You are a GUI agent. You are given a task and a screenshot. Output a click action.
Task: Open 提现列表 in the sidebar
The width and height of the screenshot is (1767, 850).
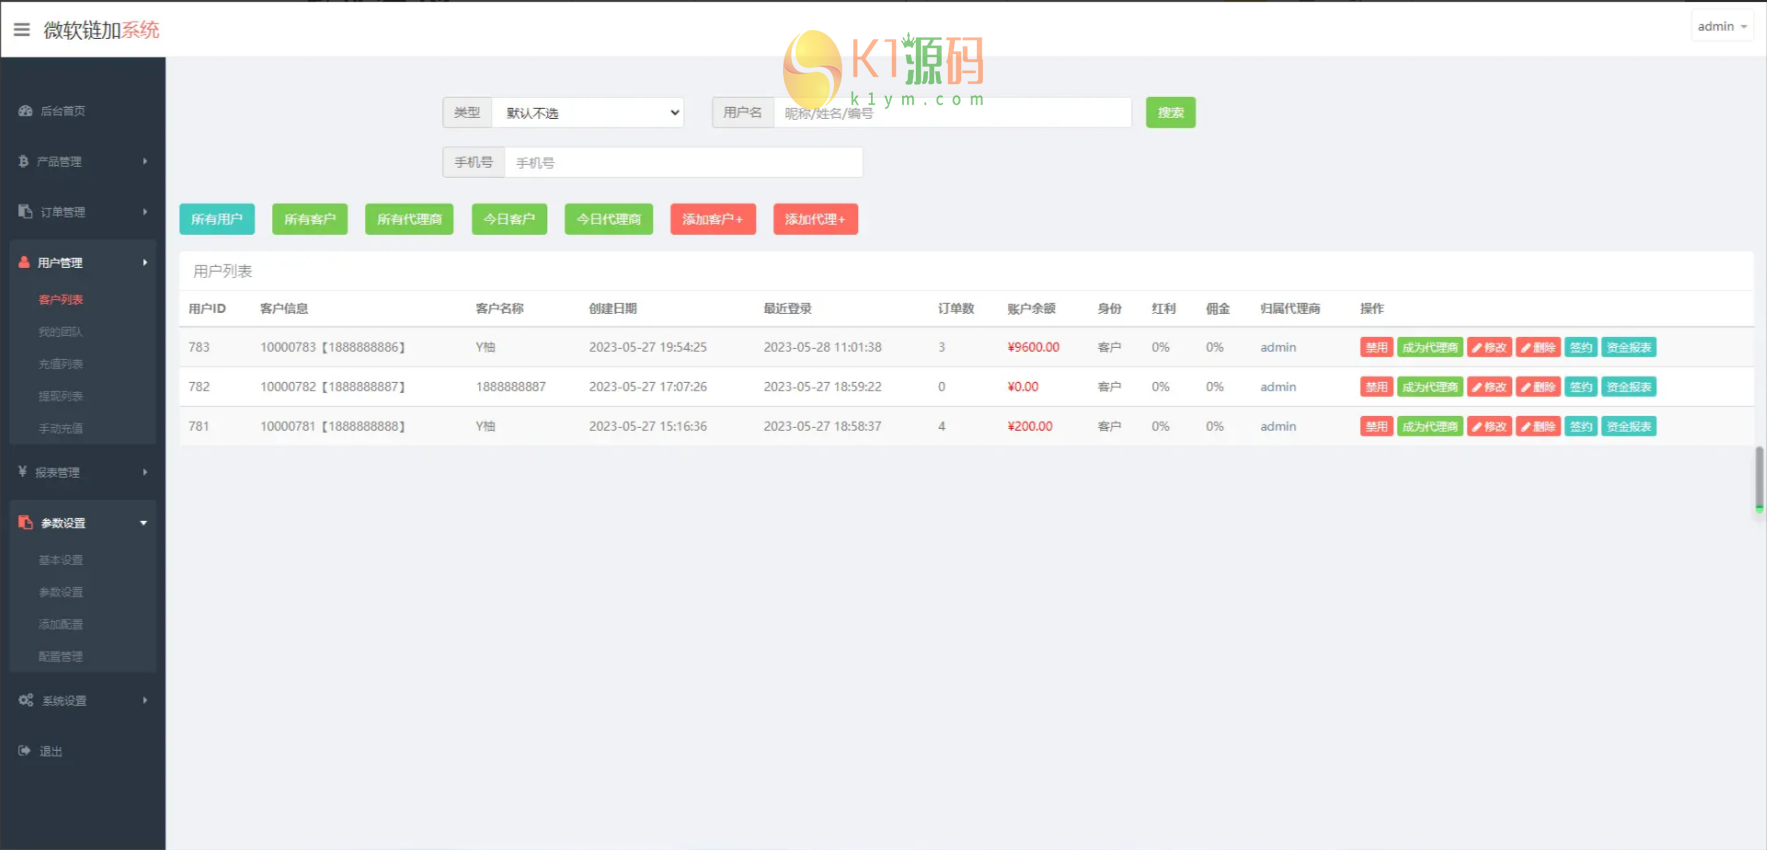tap(61, 396)
